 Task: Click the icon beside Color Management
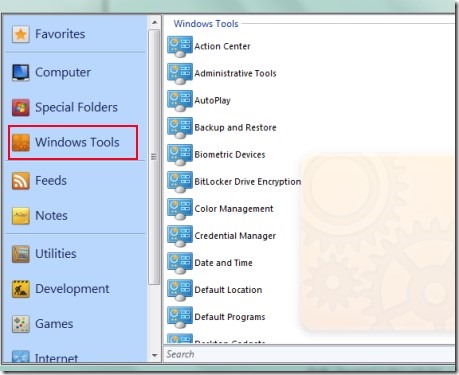(180, 209)
